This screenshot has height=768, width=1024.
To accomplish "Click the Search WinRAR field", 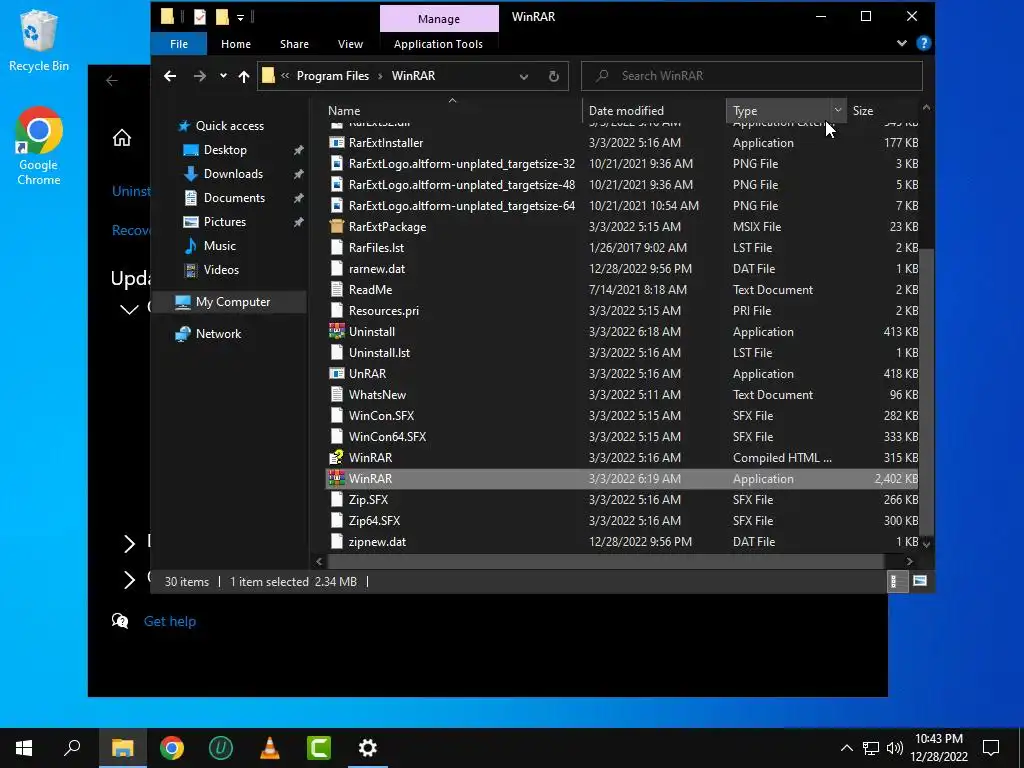I will coord(752,76).
